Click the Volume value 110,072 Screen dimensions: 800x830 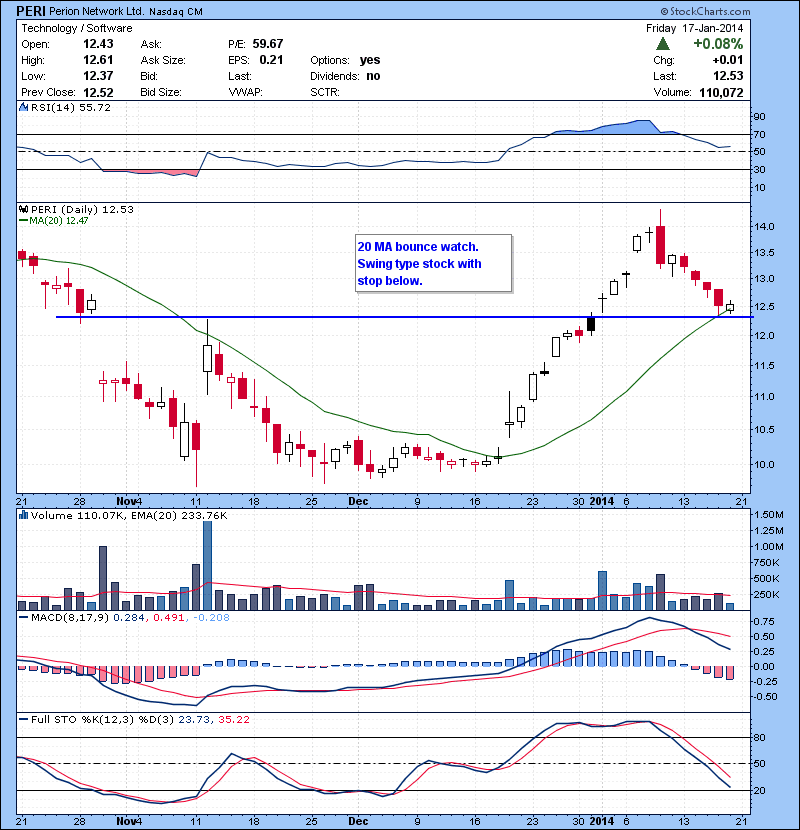coord(721,93)
